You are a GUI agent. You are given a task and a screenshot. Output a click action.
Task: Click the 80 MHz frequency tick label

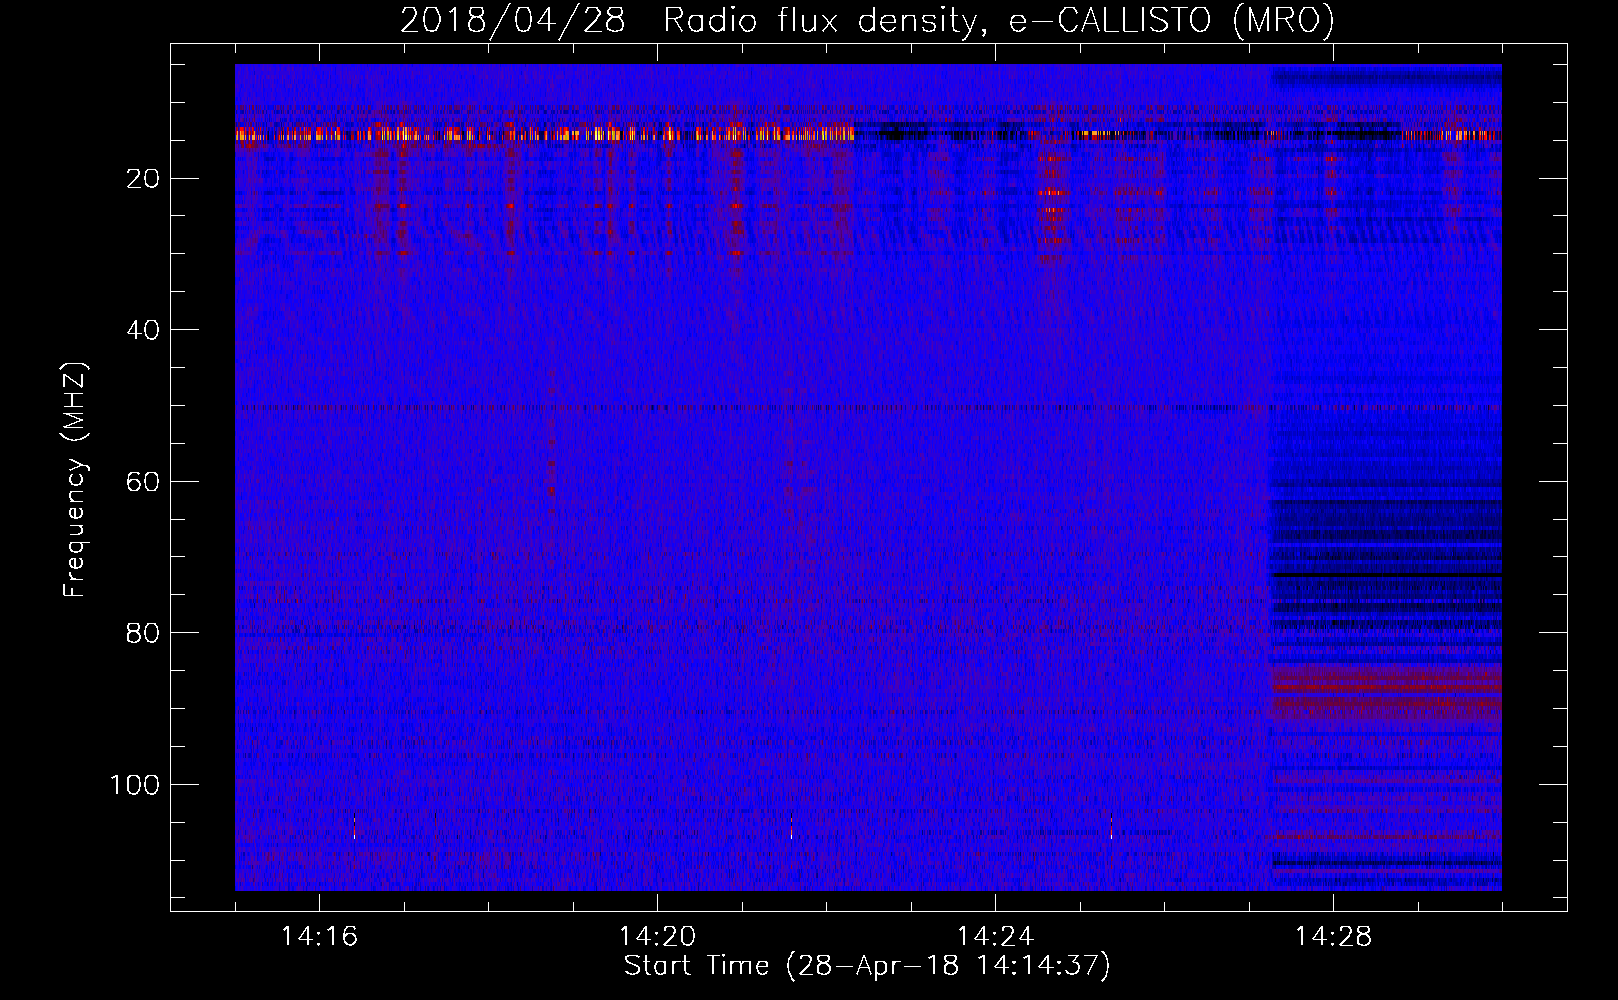pyautogui.click(x=144, y=633)
